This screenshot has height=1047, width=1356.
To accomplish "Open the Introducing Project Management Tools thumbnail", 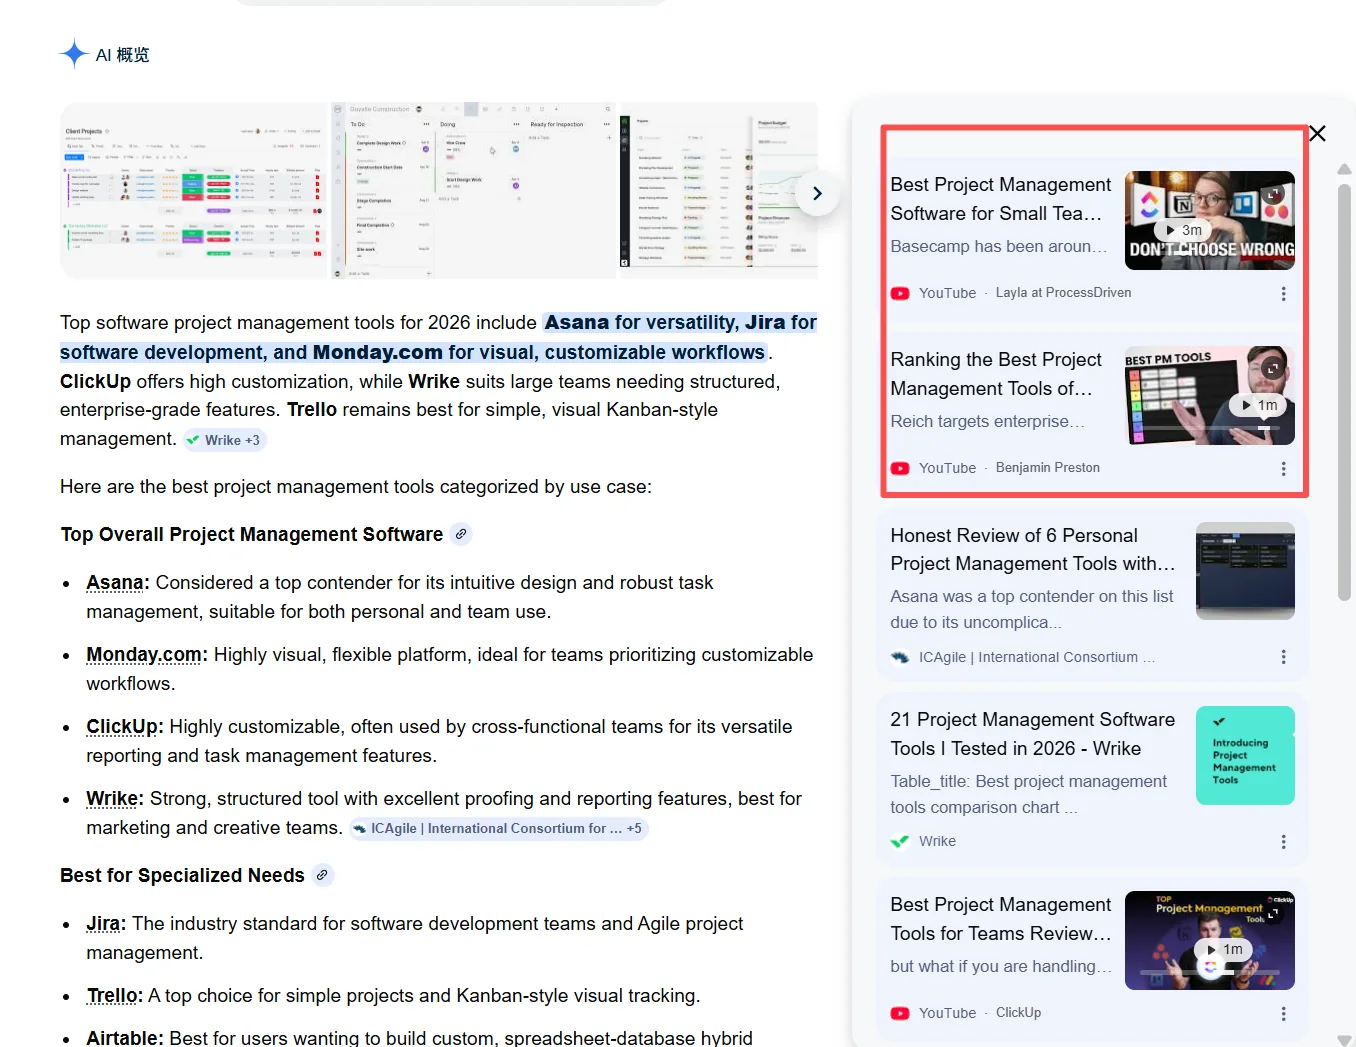I will click(x=1245, y=756).
